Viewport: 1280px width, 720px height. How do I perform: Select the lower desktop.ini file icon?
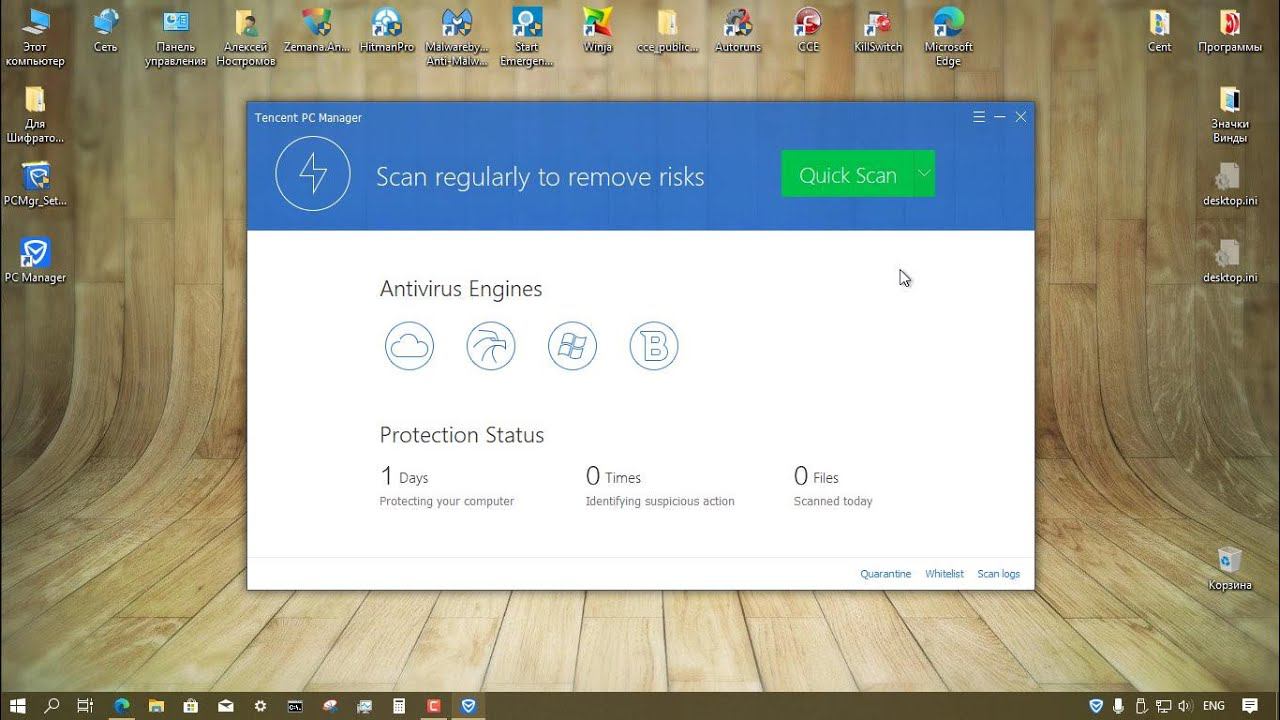[x=1230, y=260]
